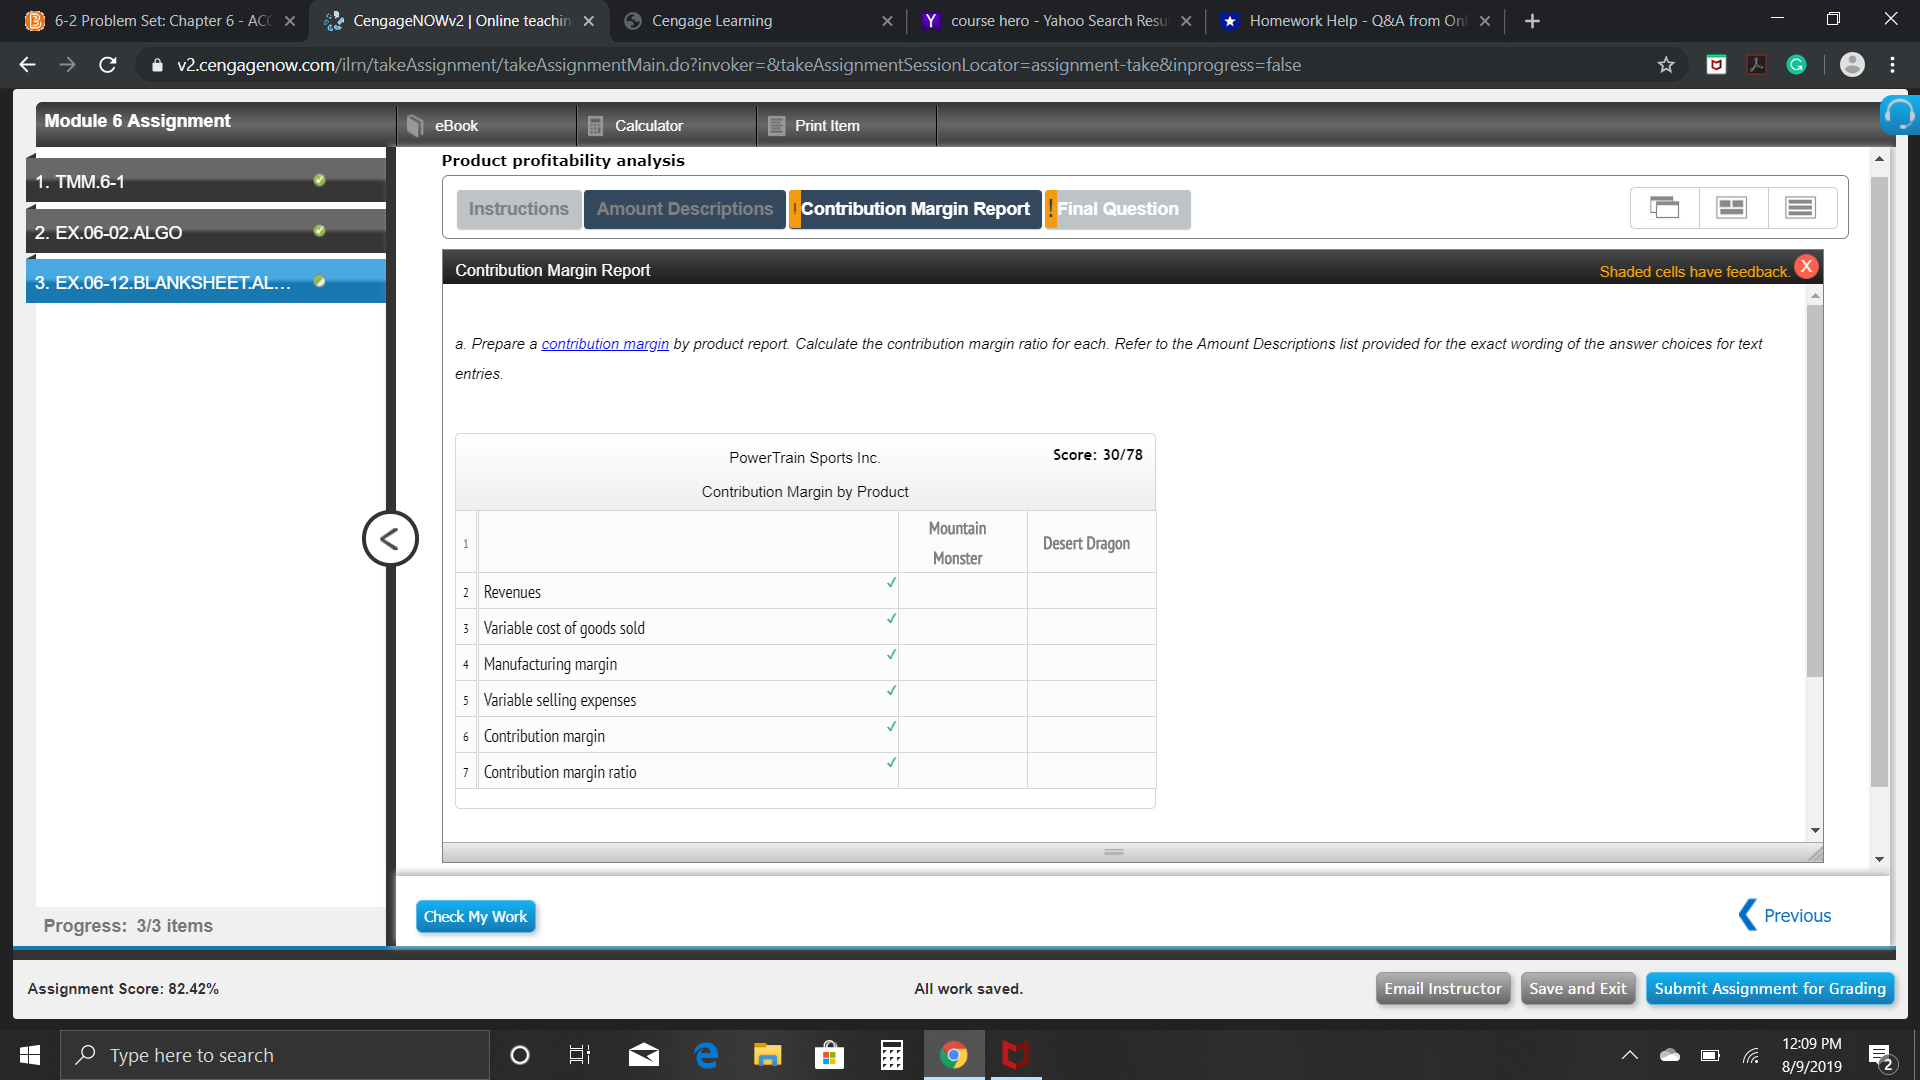Collapse the panel using the left chevron circle
The height and width of the screenshot is (1080, 1920).
tap(390, 538)
